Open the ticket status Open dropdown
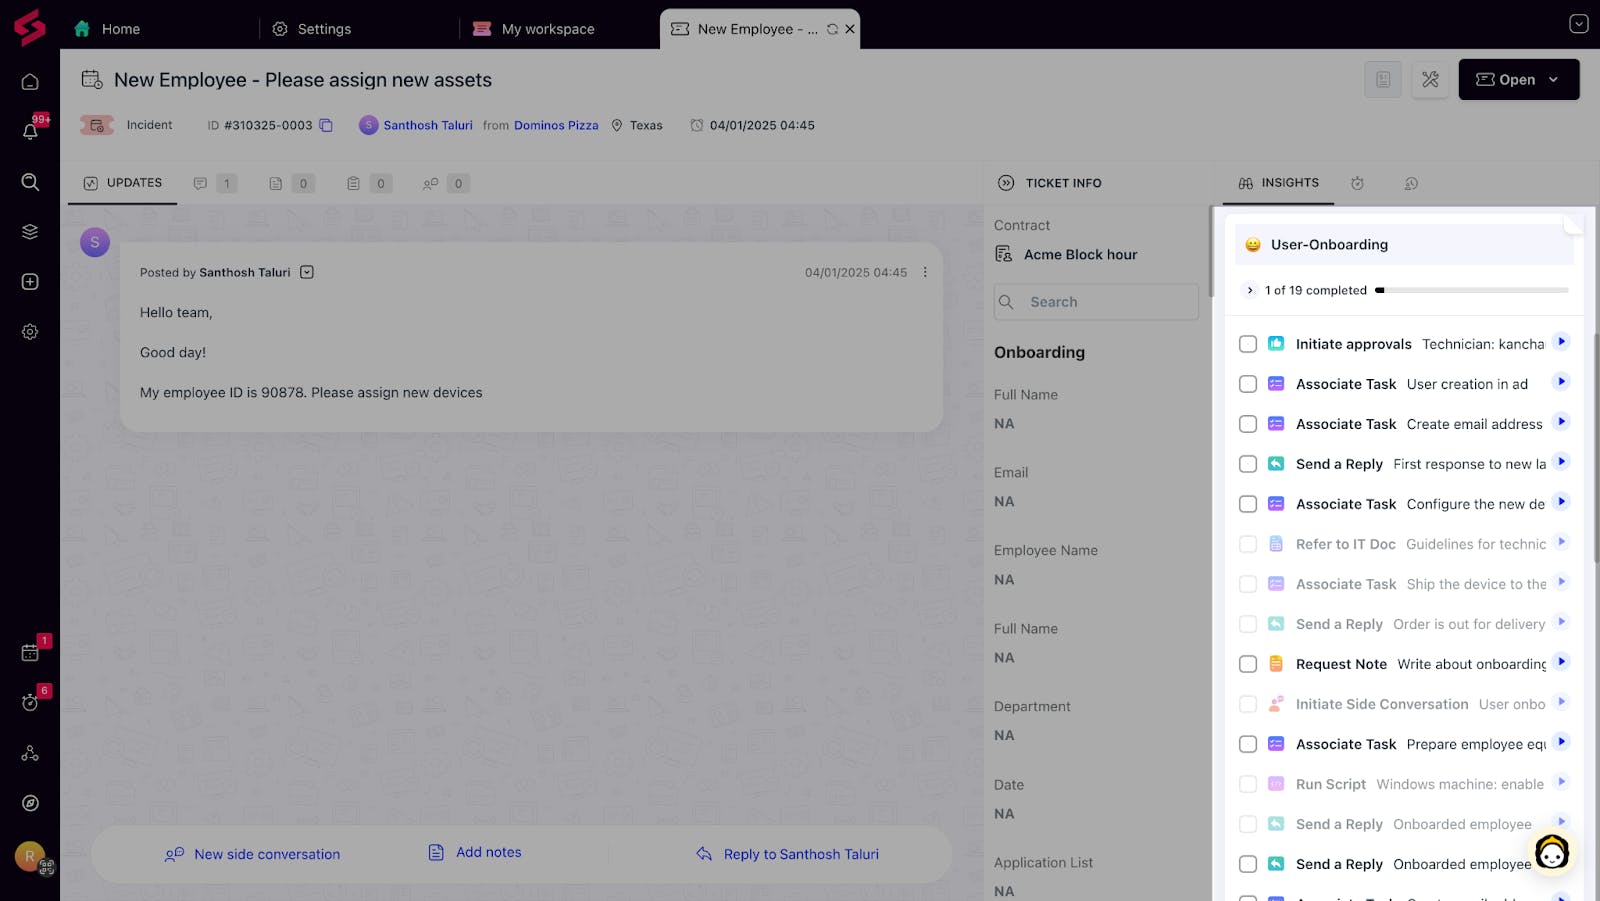Screen dimensions: 1600x901 pos(1519,80)
